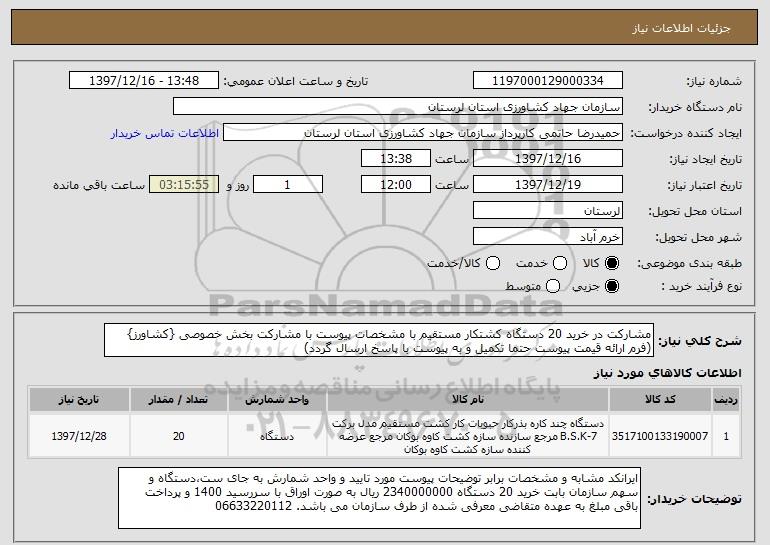The height and width of the screenshot is (545, 770).
Task: Click the request creator name field
Action: pos(423,133)
